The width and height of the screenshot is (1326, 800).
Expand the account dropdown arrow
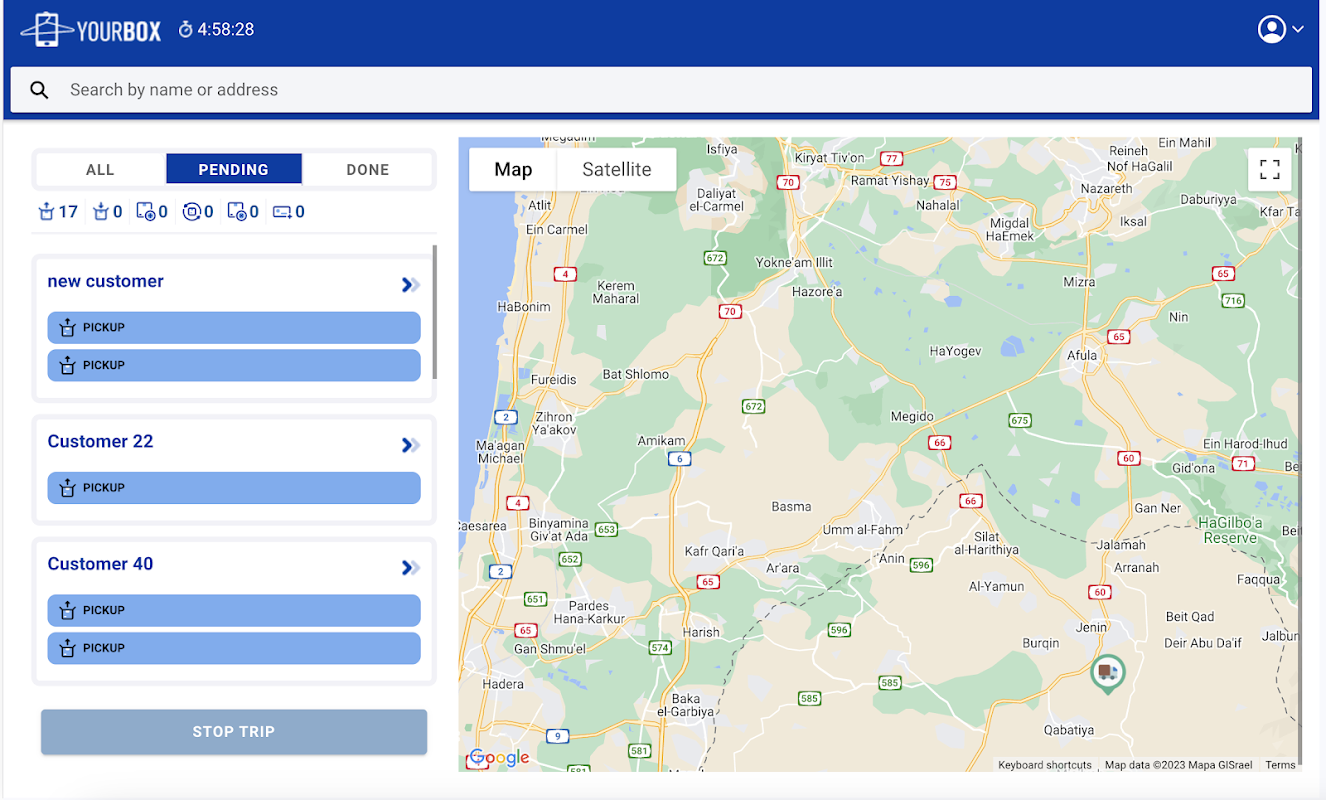(x=1298, y=30)
